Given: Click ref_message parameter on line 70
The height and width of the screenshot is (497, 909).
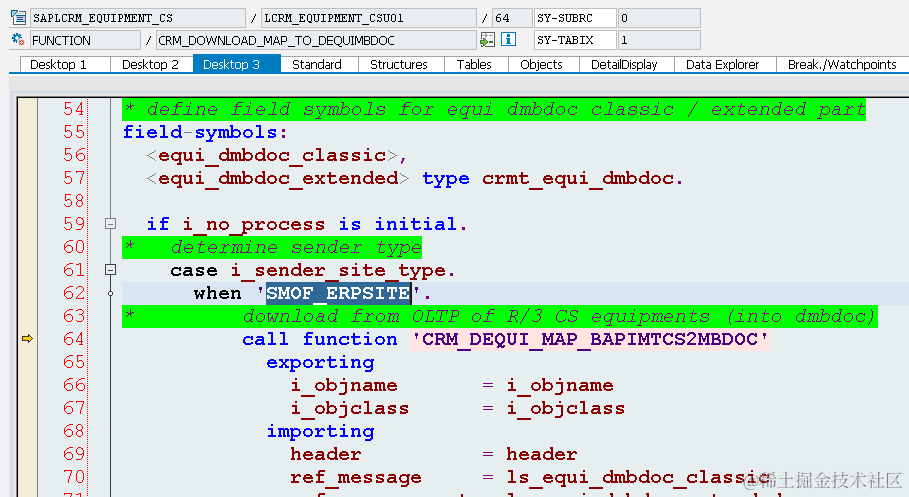Looking at the screenshot, I should click(x=356, y=477).
